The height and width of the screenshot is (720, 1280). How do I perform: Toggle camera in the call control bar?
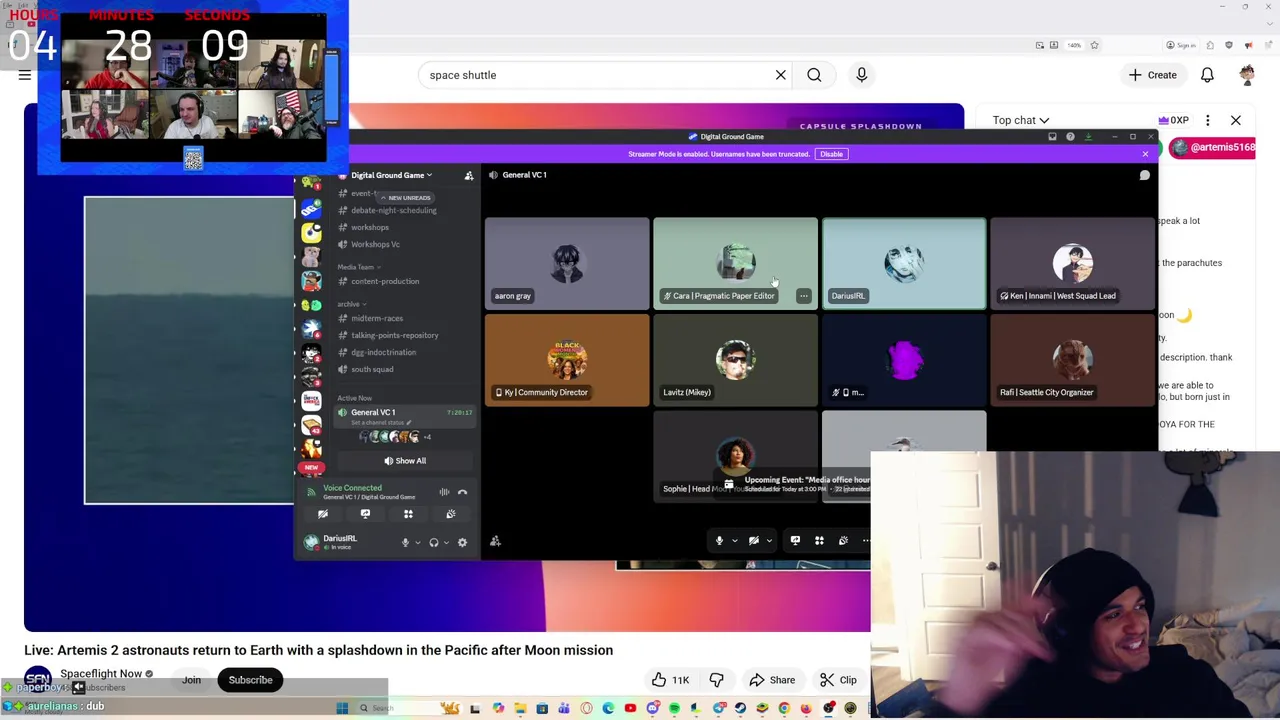tap(754, 541)
